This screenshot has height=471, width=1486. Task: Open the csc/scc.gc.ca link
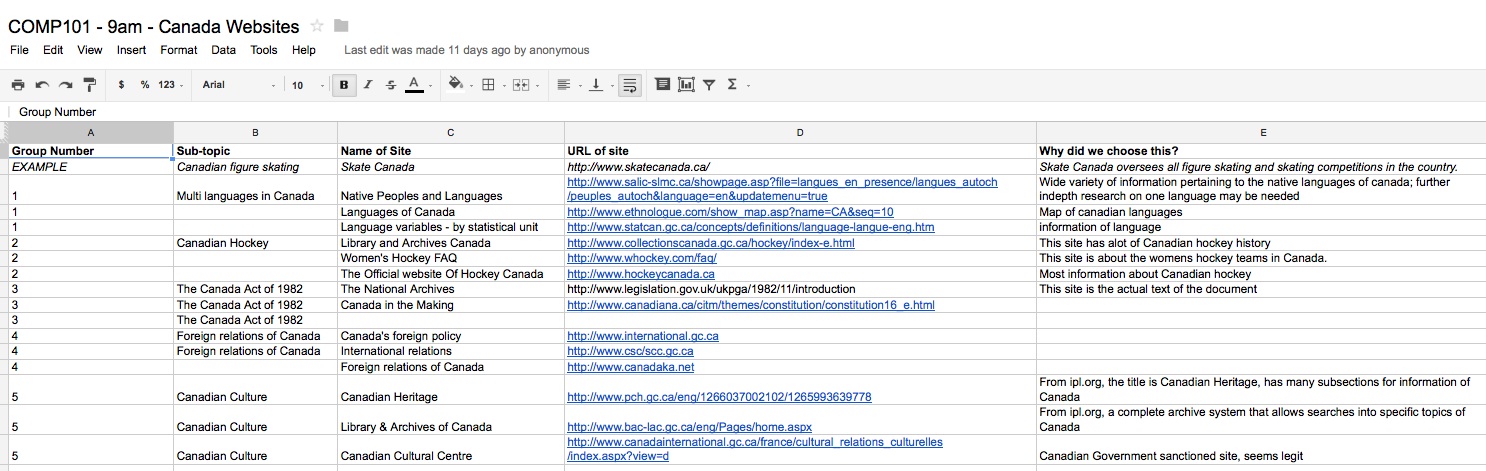point(630,351)
